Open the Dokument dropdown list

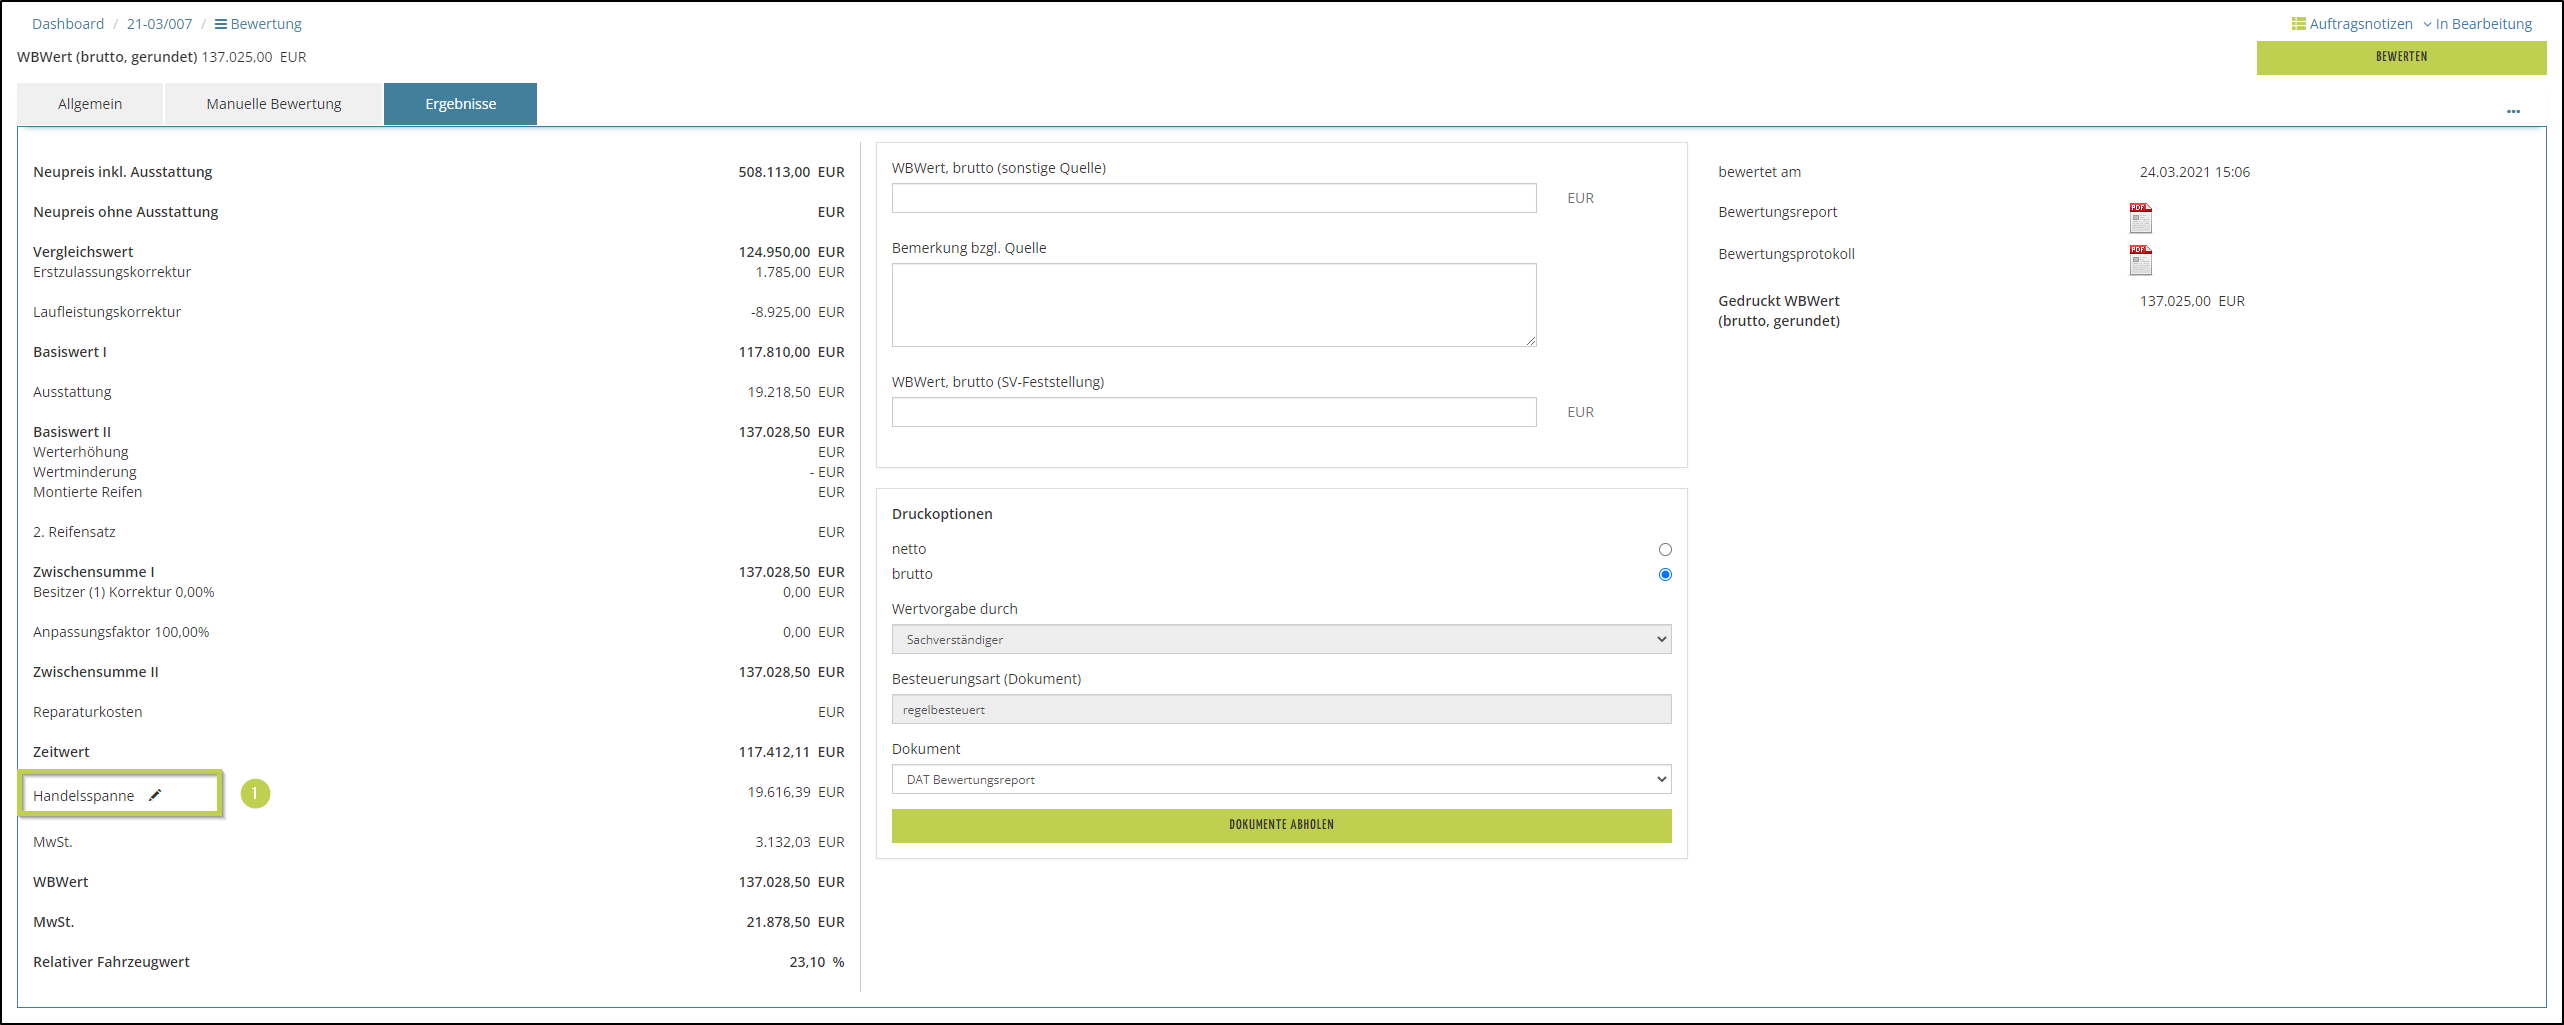[1280, 779]
